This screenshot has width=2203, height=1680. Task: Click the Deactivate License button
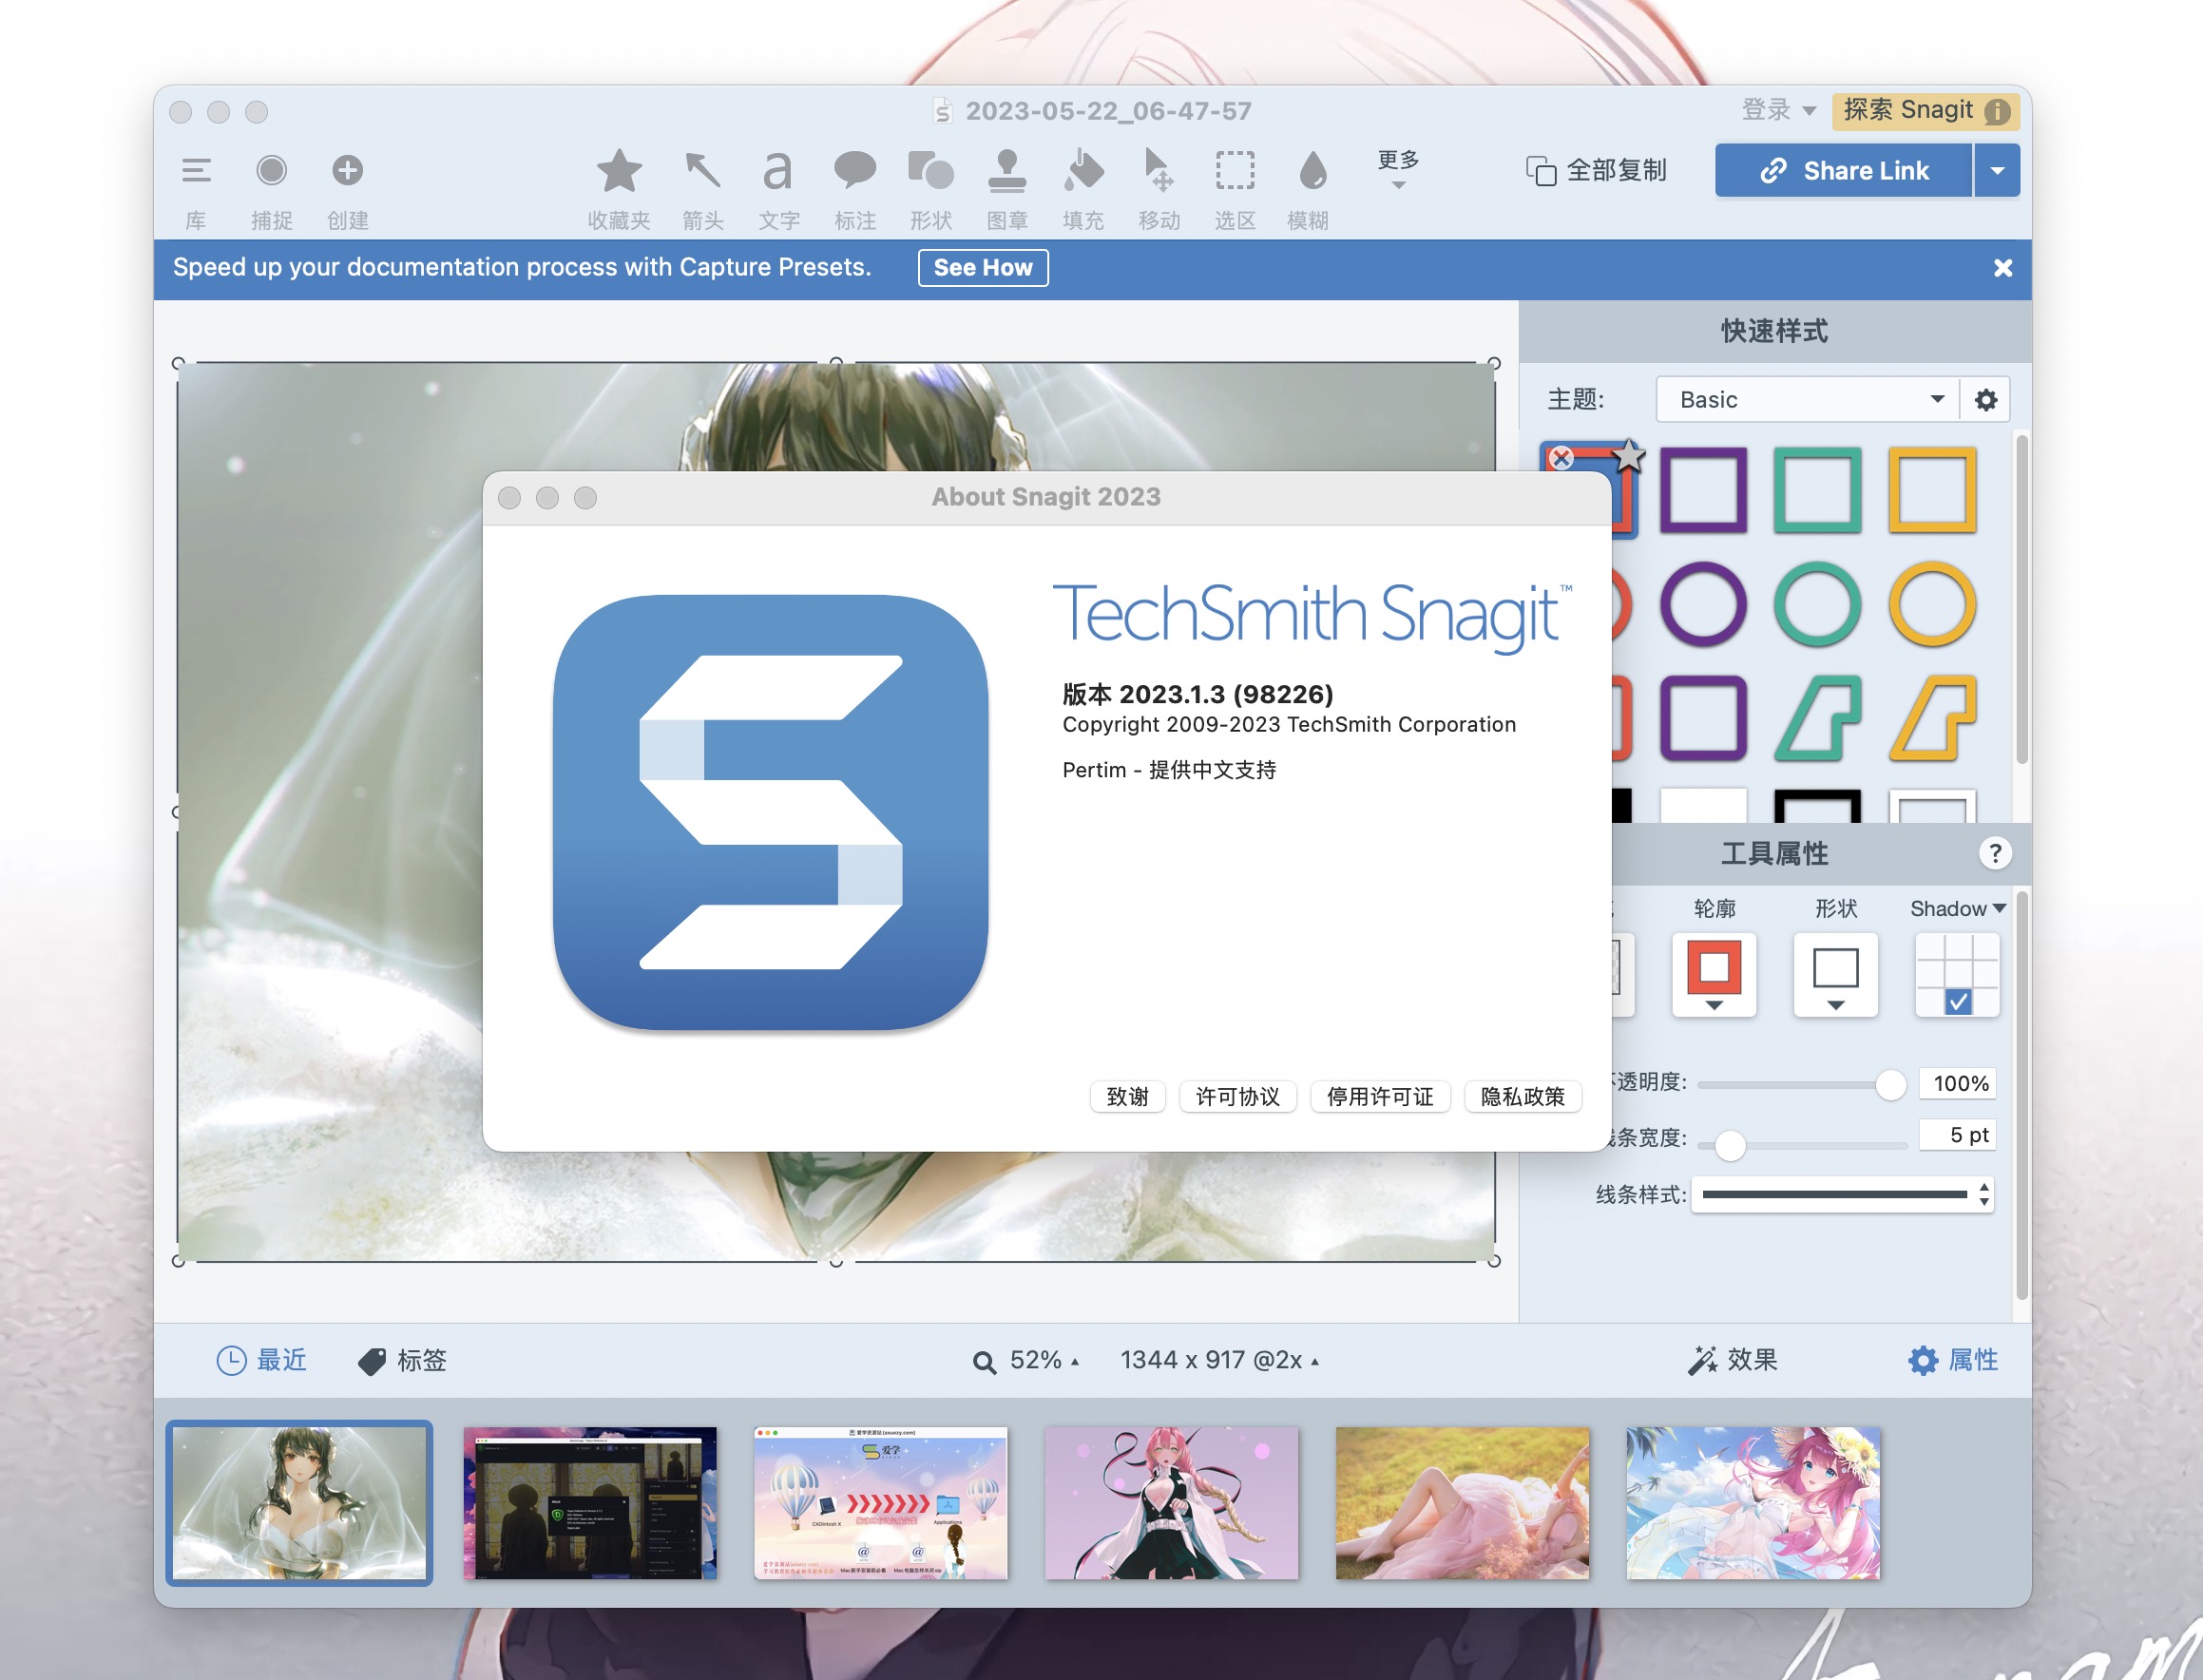coord(1380,1096)
